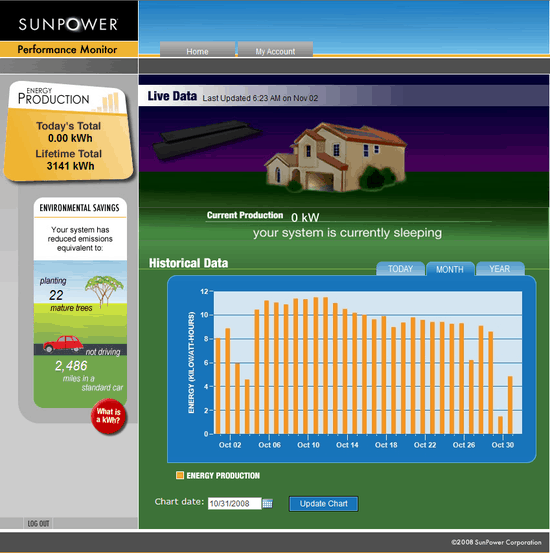550x553 pixels.
Task: Click the Oct 18 axis label
Action: pos(386,445)
